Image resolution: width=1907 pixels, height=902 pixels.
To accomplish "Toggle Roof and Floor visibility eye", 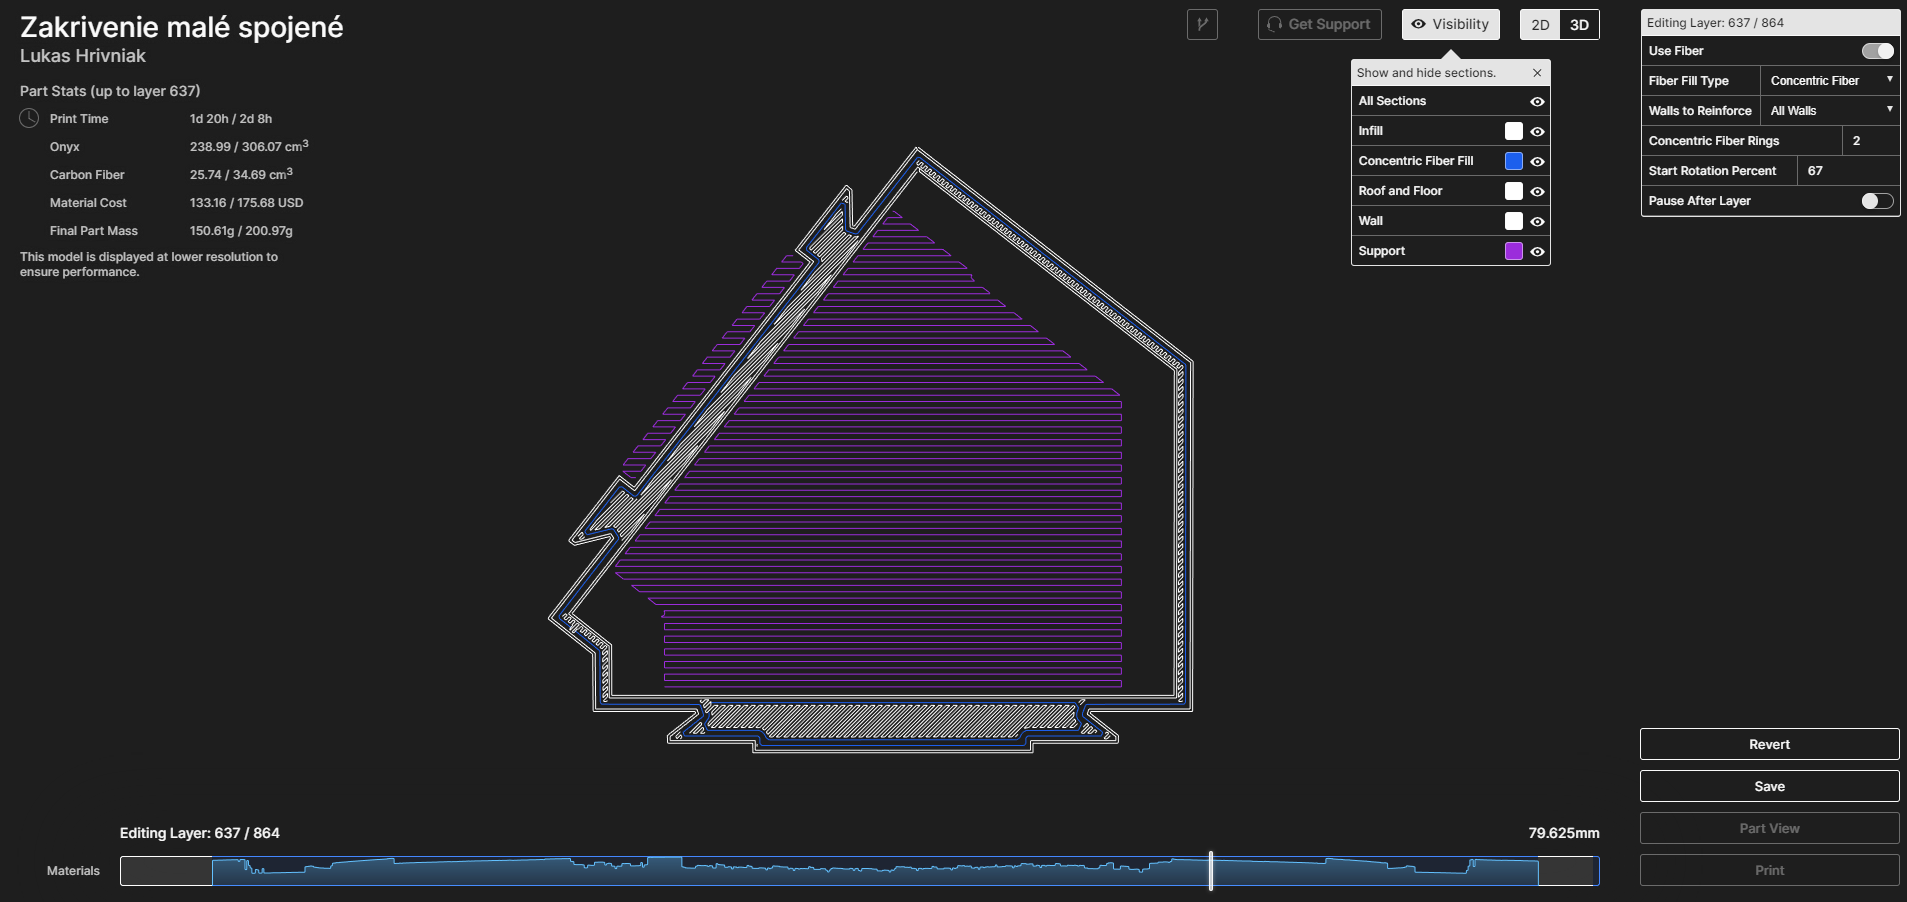I will (1537, 192).
